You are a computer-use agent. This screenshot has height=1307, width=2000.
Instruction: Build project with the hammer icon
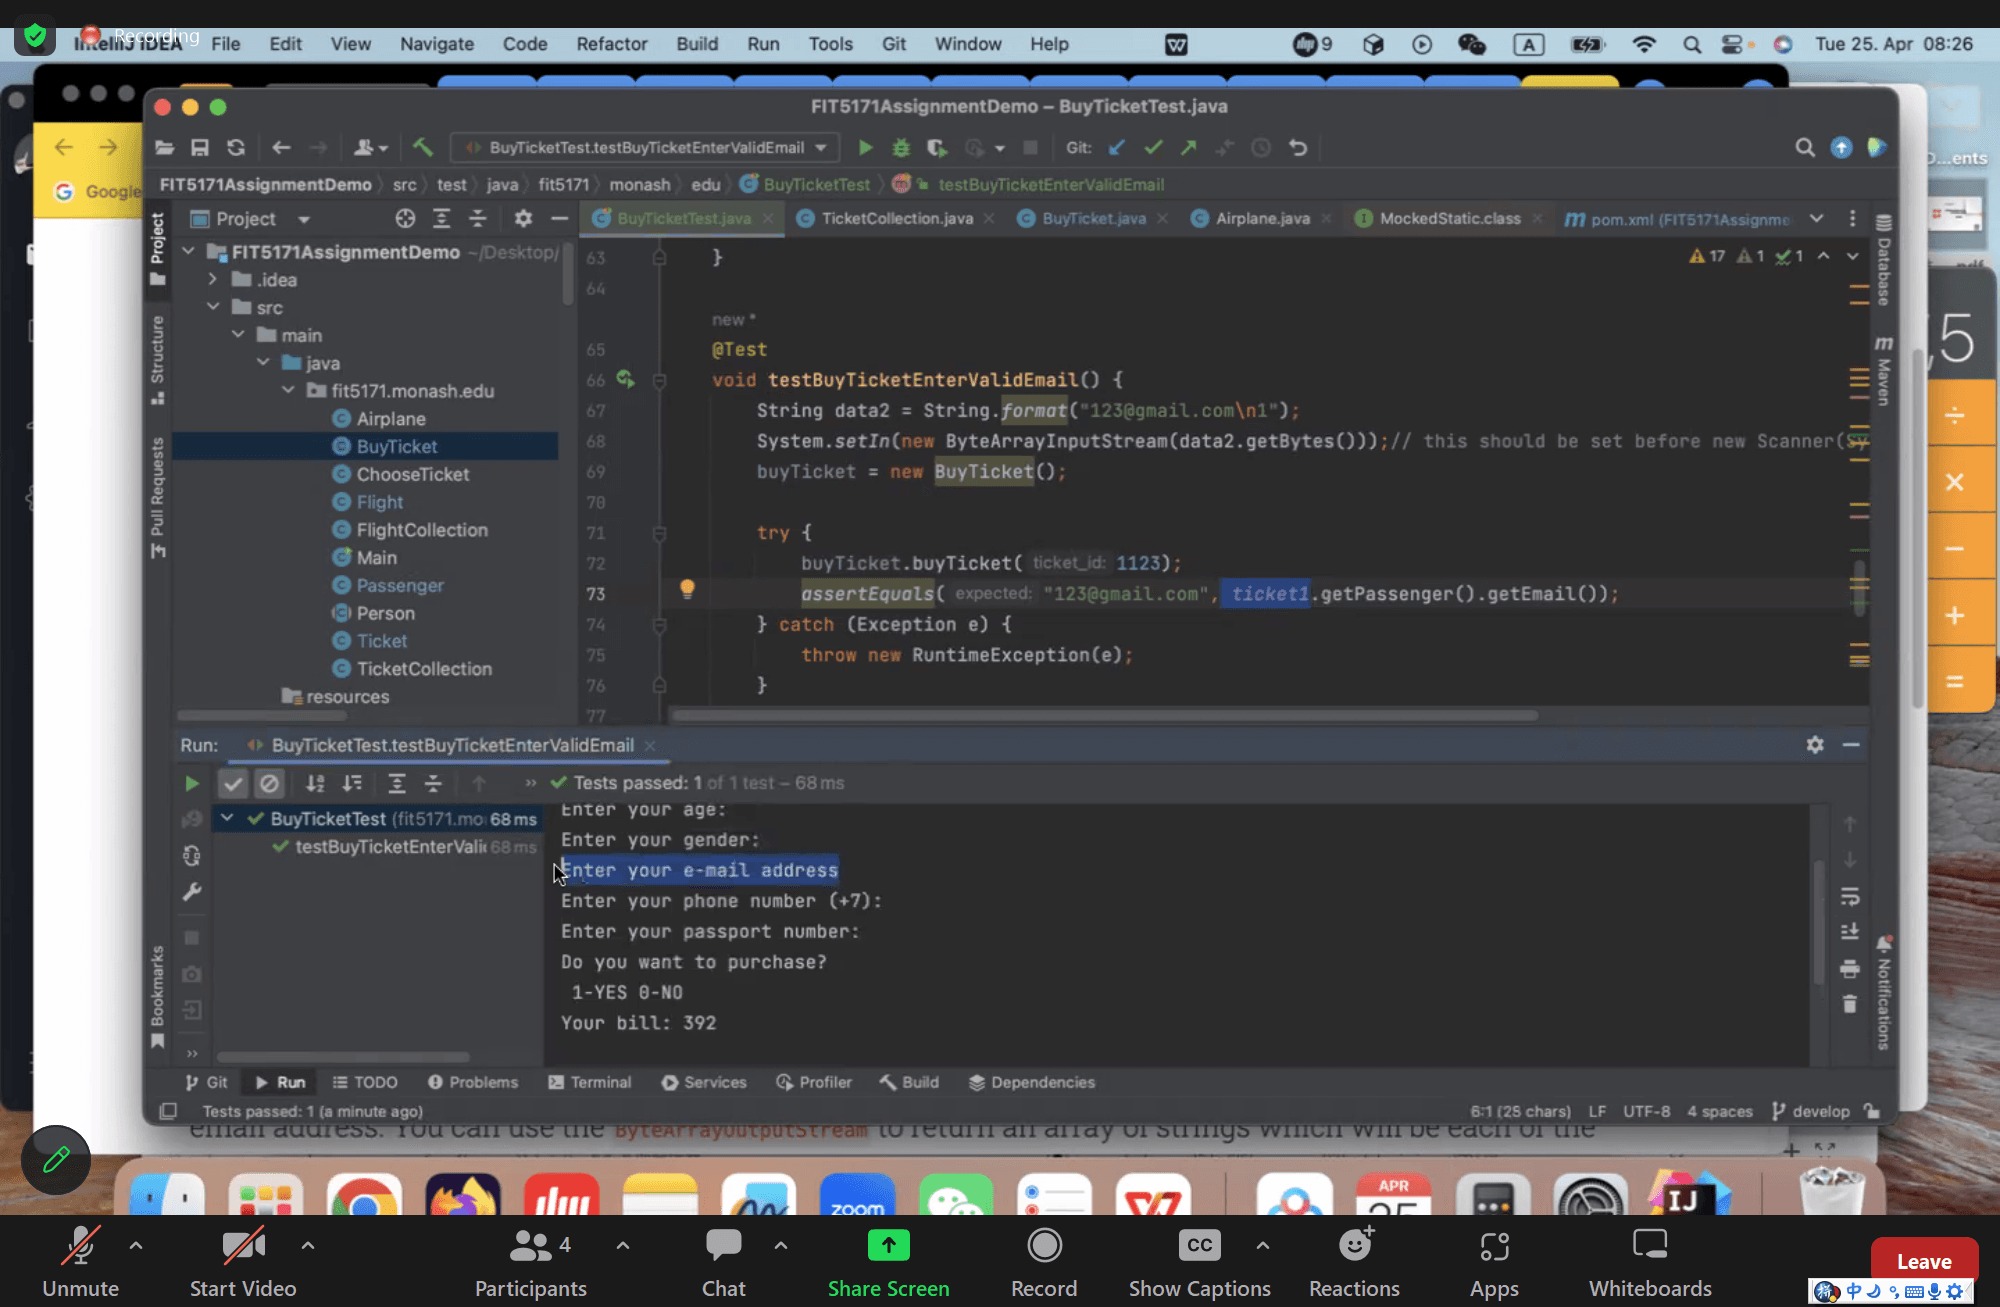tap(423, 148)
